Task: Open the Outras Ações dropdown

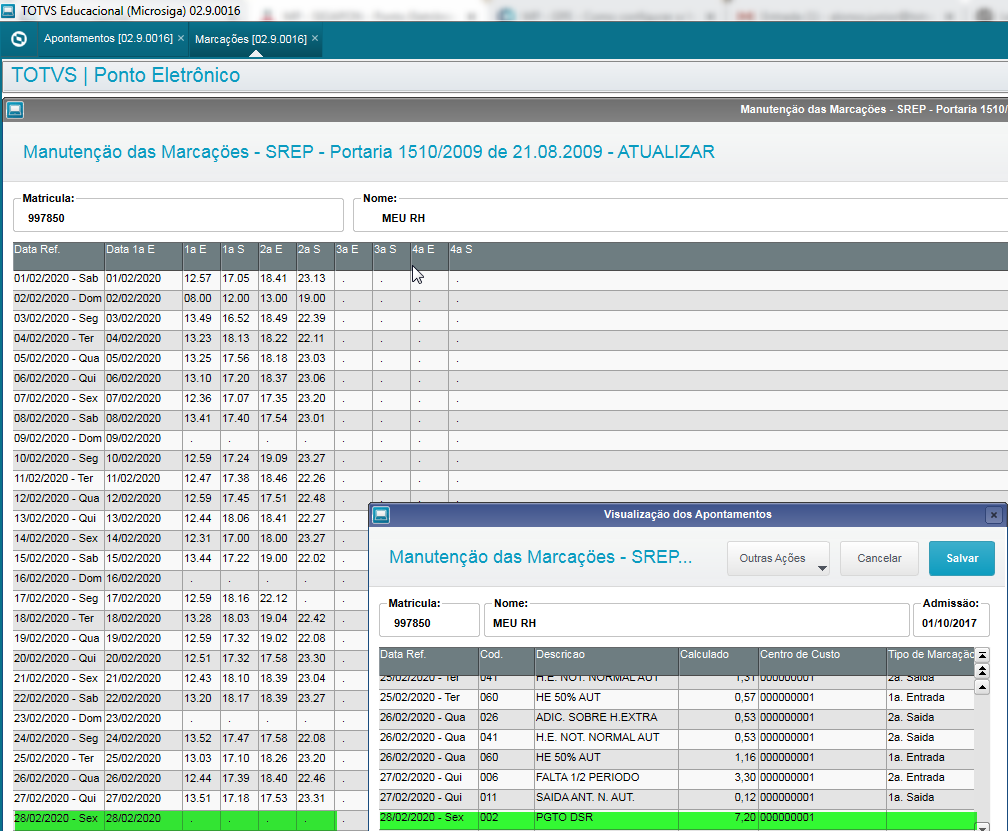Action: point(778,558)
